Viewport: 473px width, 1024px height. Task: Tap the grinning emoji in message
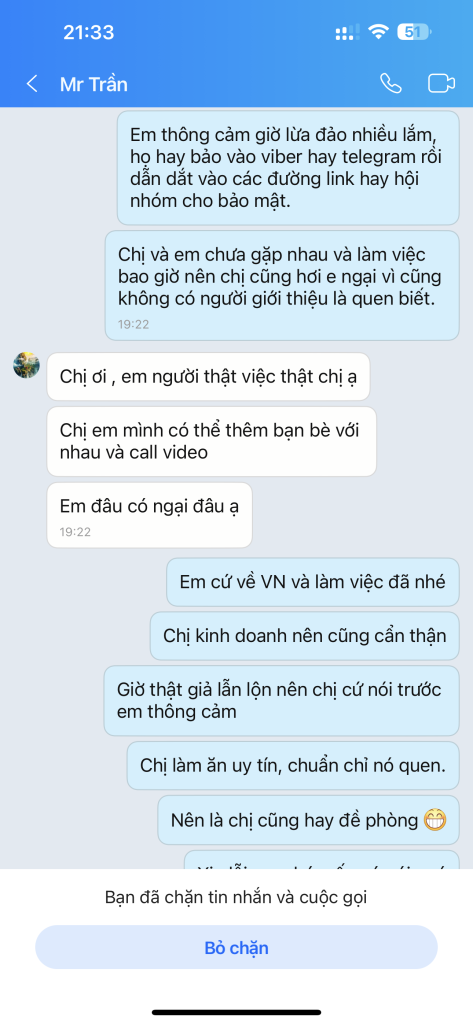click(x=434, y=820)
